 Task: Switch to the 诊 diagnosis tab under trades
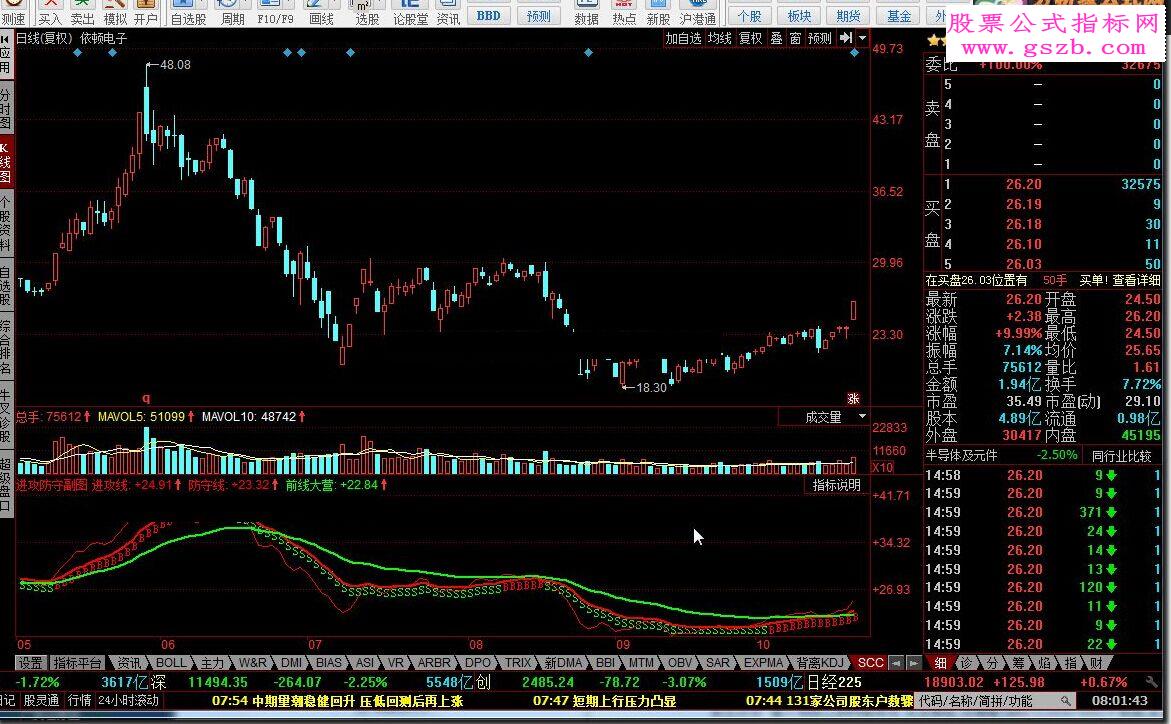(x=966, y=663)
